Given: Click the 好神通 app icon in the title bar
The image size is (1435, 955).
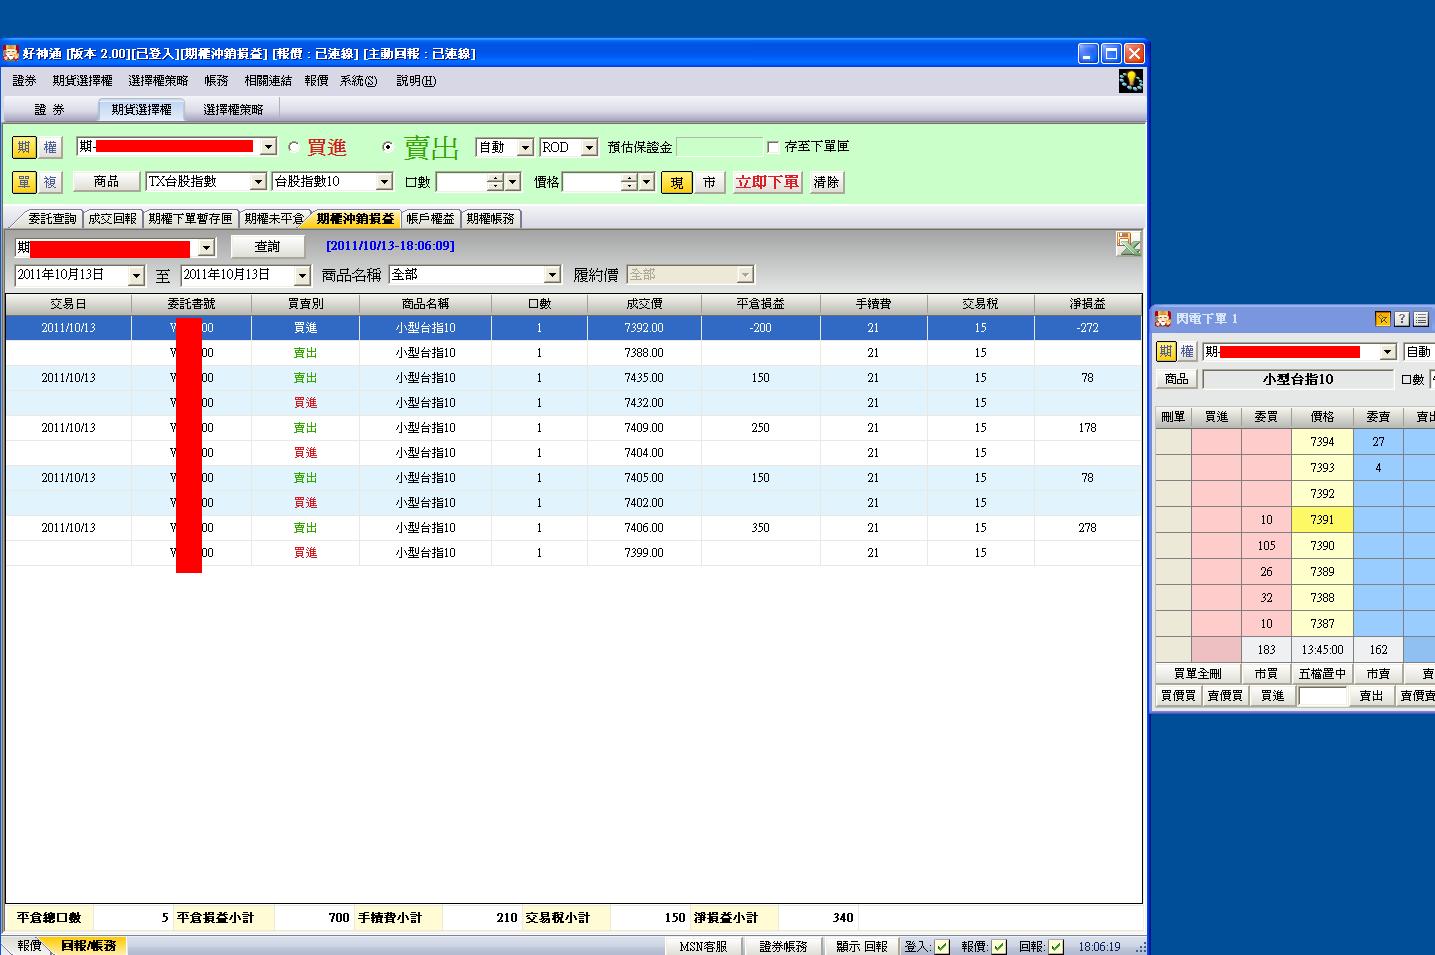Looking at the screenshot, I should pos(11,53).
